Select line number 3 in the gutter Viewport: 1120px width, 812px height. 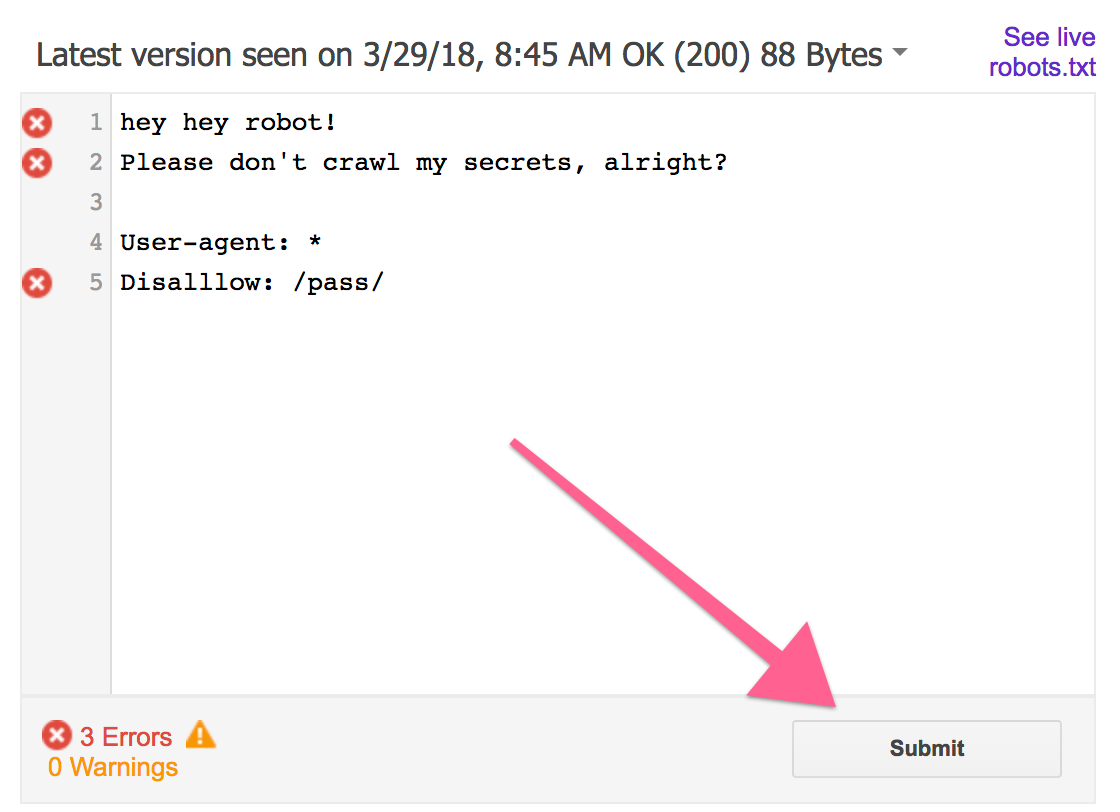pos(96,203)
